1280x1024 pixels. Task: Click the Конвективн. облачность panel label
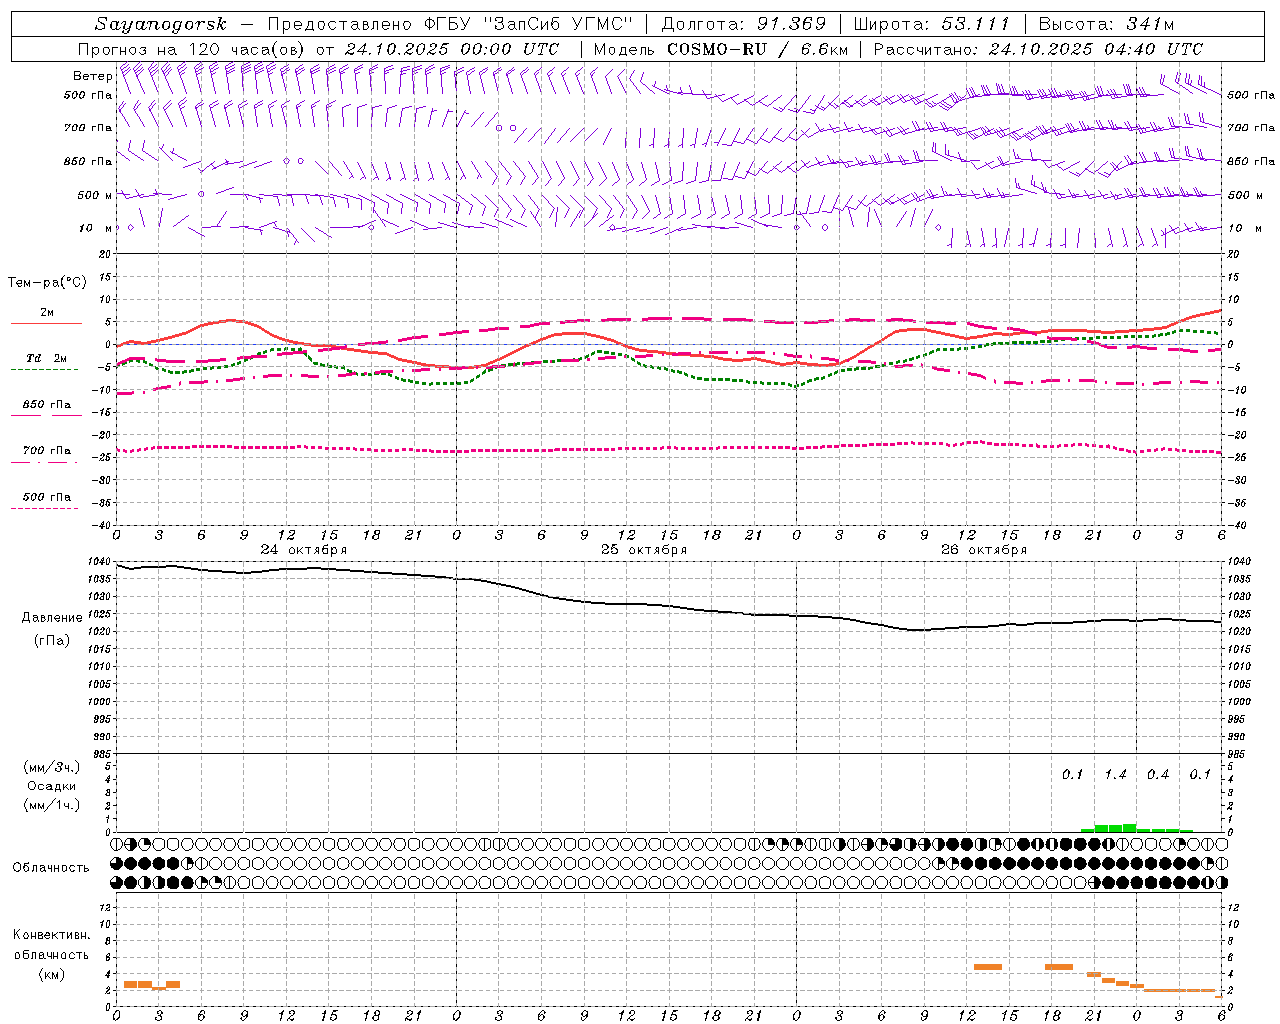[51, 954]
